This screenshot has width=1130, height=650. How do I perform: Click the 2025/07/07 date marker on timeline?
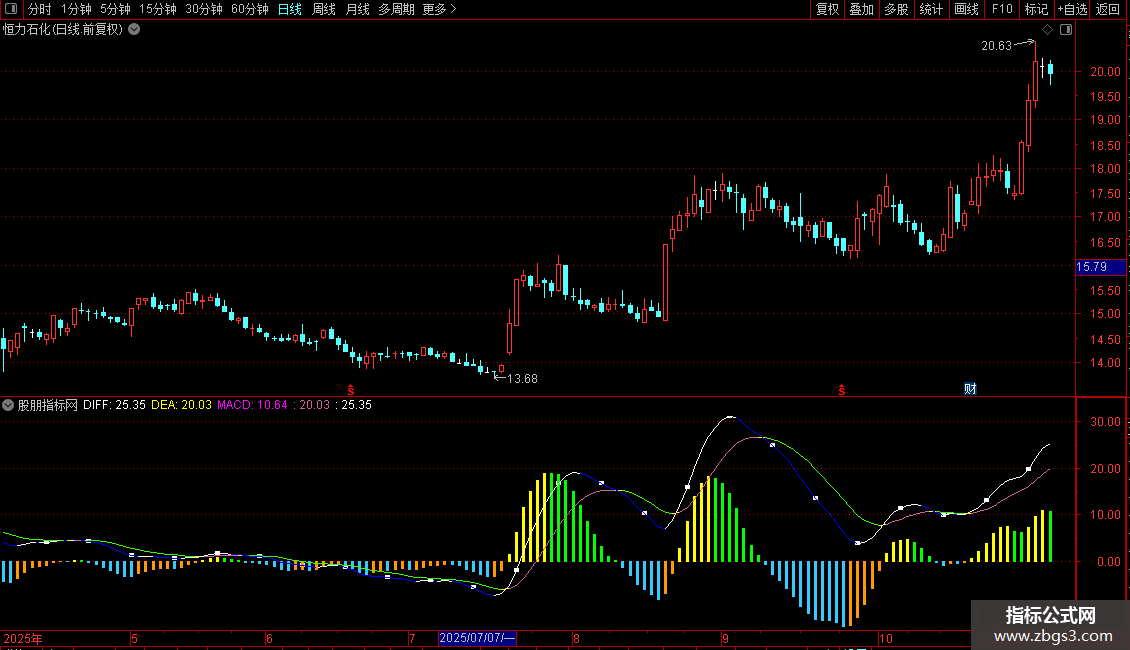point(478,638)
